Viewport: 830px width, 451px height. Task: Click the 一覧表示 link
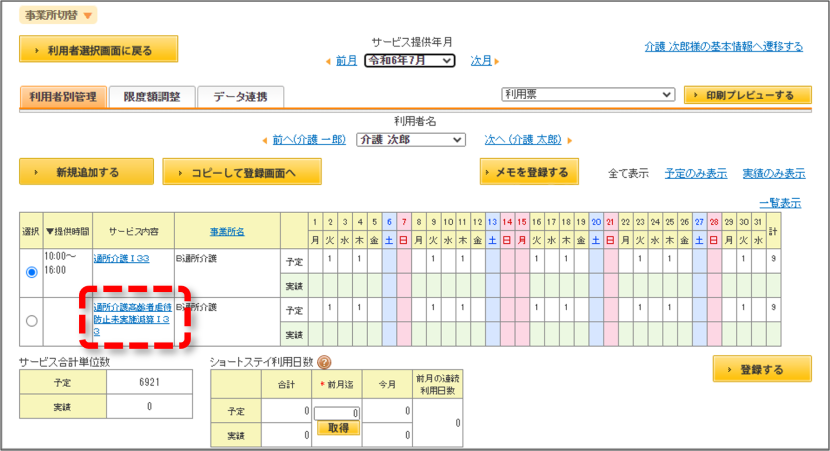pyautogui.click(x=780, y=203)
